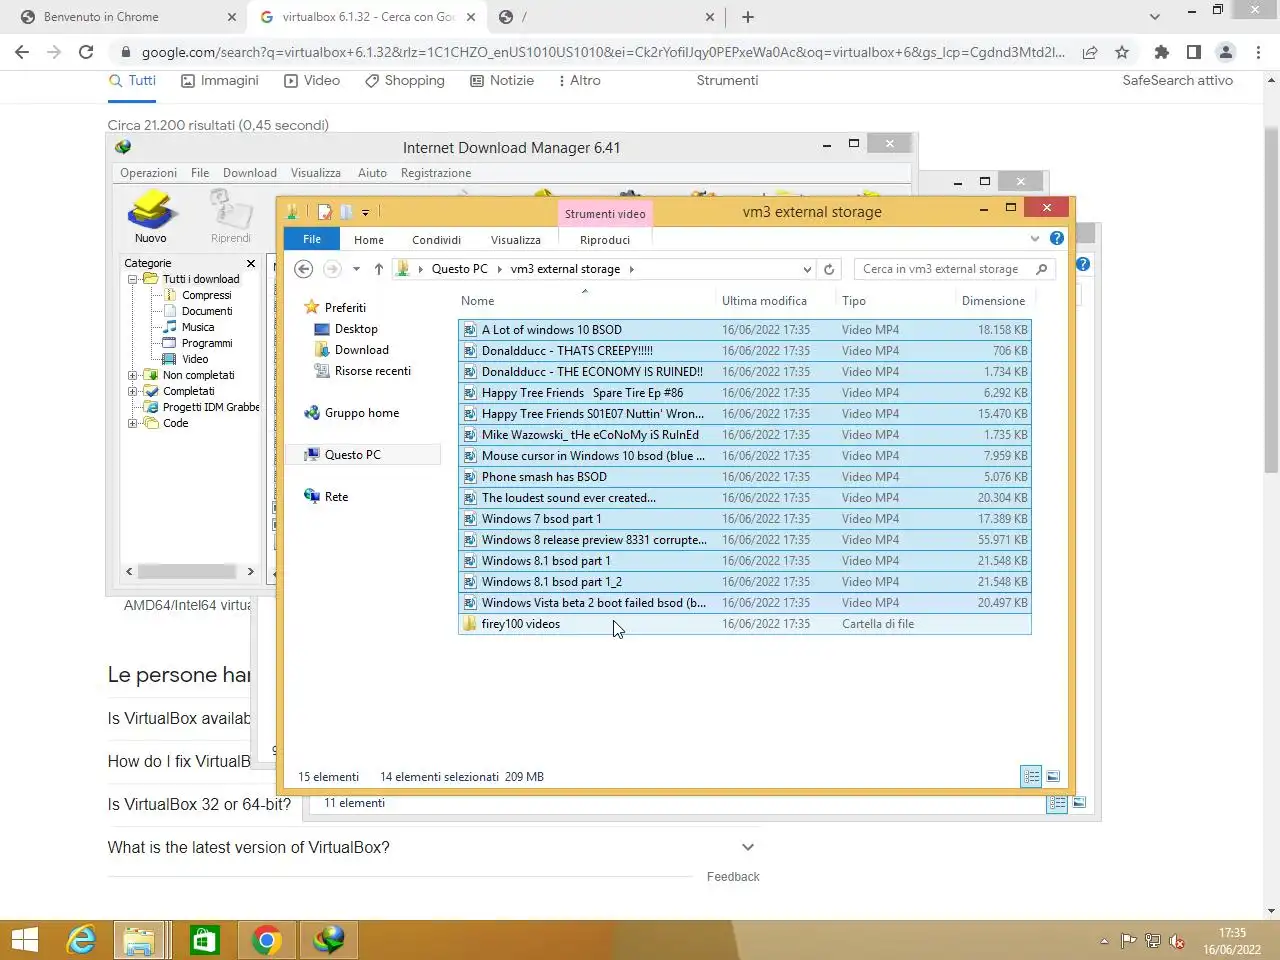
Task: Select the firey100 videos folder
Action: (x=745, y=624)
